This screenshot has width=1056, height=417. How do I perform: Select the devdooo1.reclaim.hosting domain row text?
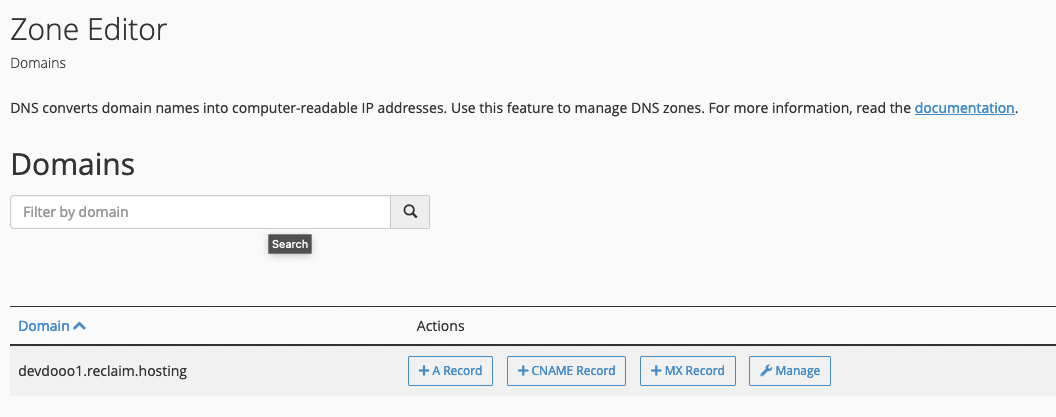[x=102, y=371]
